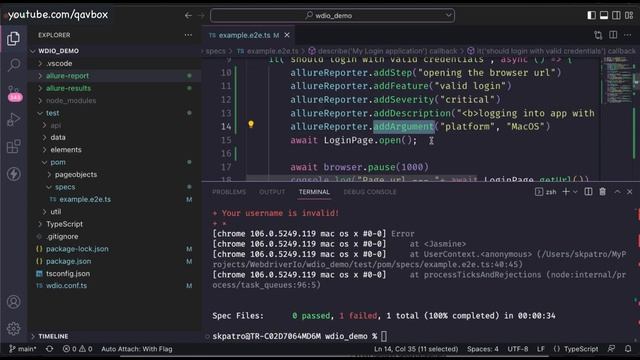Select the zsh terminal label
Viewport: 640px width, 360px height.
[x=546, y=192]
